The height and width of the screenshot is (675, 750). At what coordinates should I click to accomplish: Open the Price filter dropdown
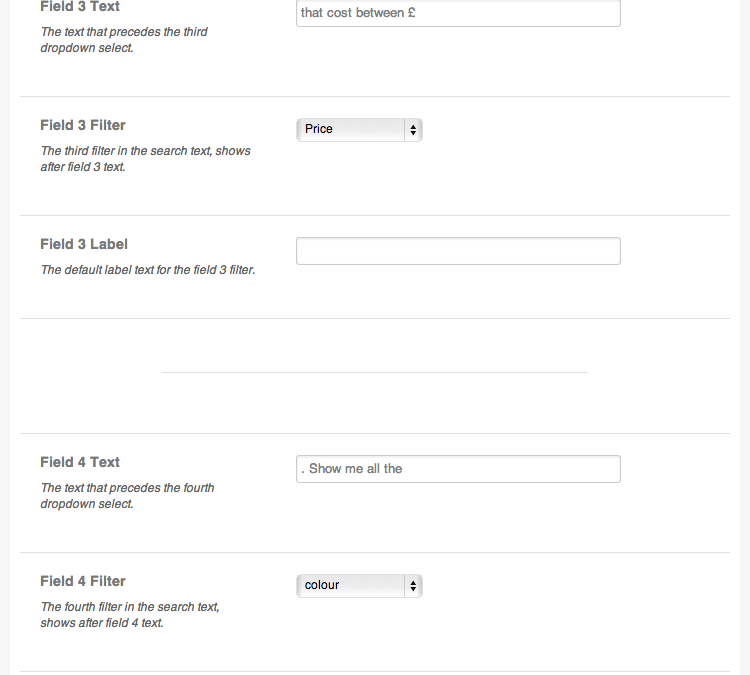[x=359, y=130]
